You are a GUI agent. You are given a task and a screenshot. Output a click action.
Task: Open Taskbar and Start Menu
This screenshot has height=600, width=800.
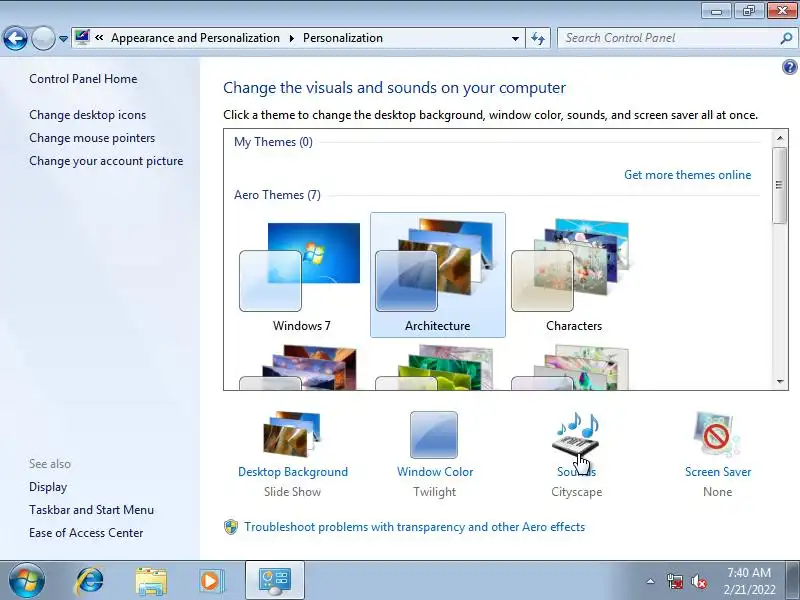click(91, 510)
